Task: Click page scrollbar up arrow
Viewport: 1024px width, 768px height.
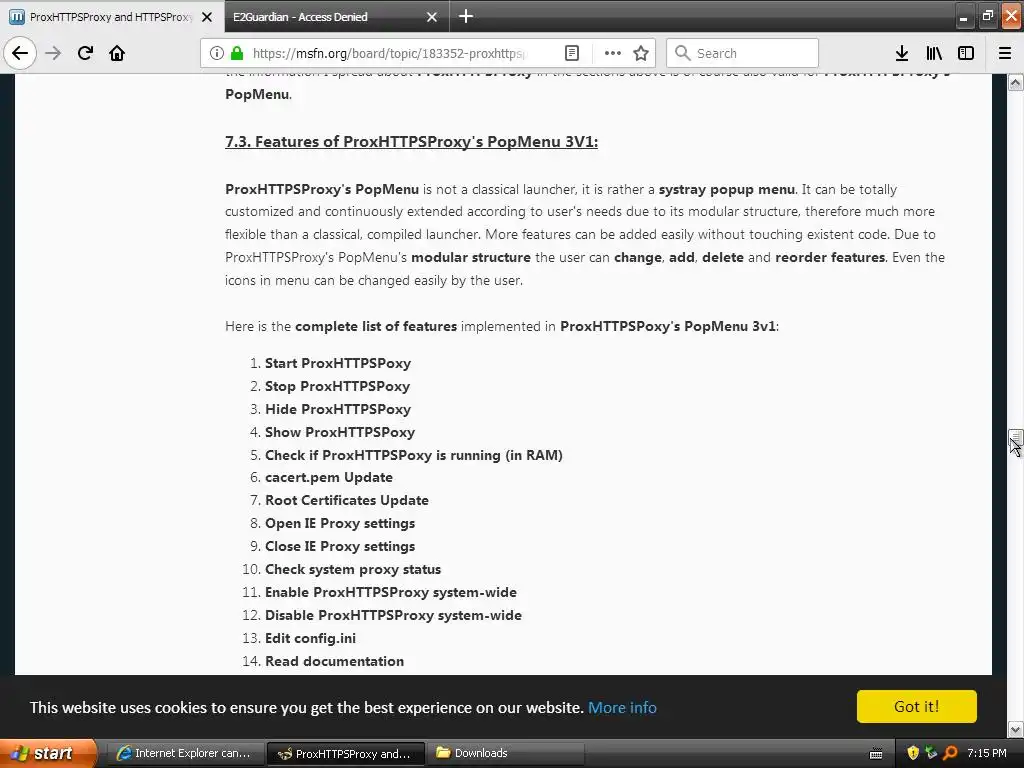Action: pos(1015,82)
